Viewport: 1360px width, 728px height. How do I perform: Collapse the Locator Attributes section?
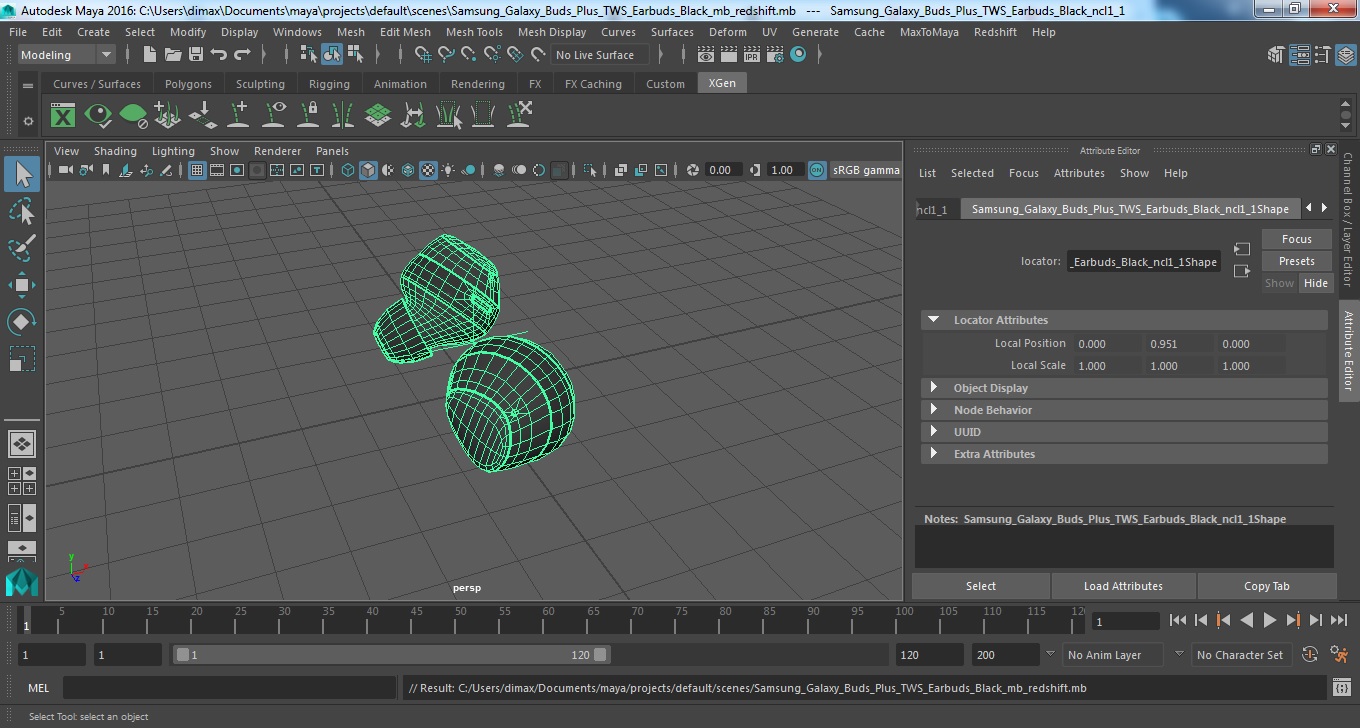coord(1124,320)
